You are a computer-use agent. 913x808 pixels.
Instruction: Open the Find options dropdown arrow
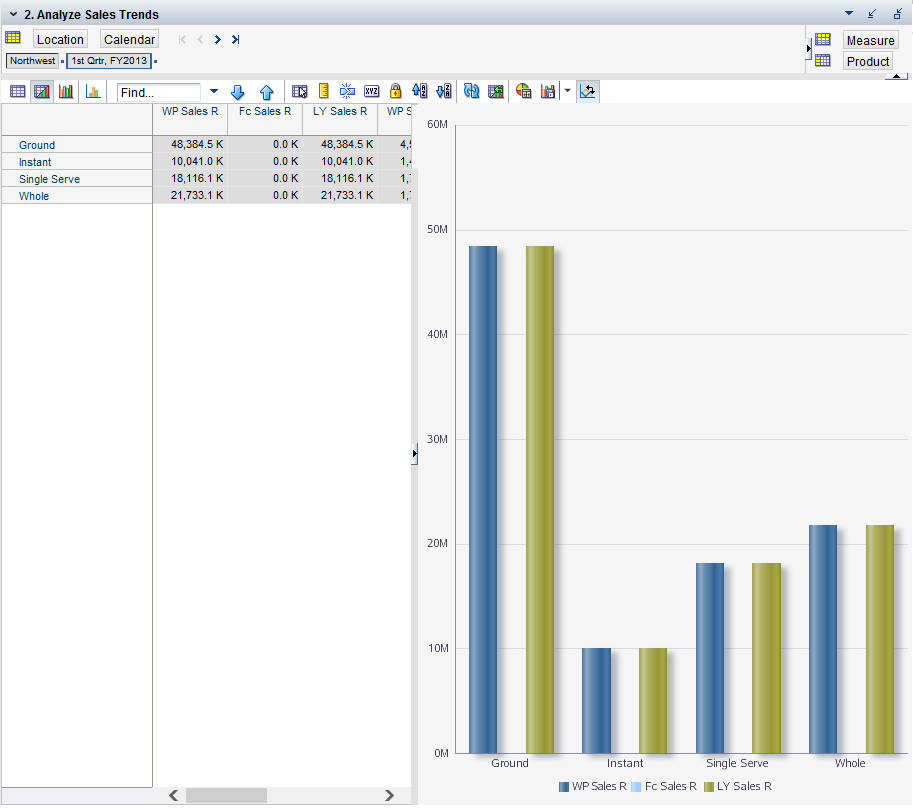tap(214, 91)
